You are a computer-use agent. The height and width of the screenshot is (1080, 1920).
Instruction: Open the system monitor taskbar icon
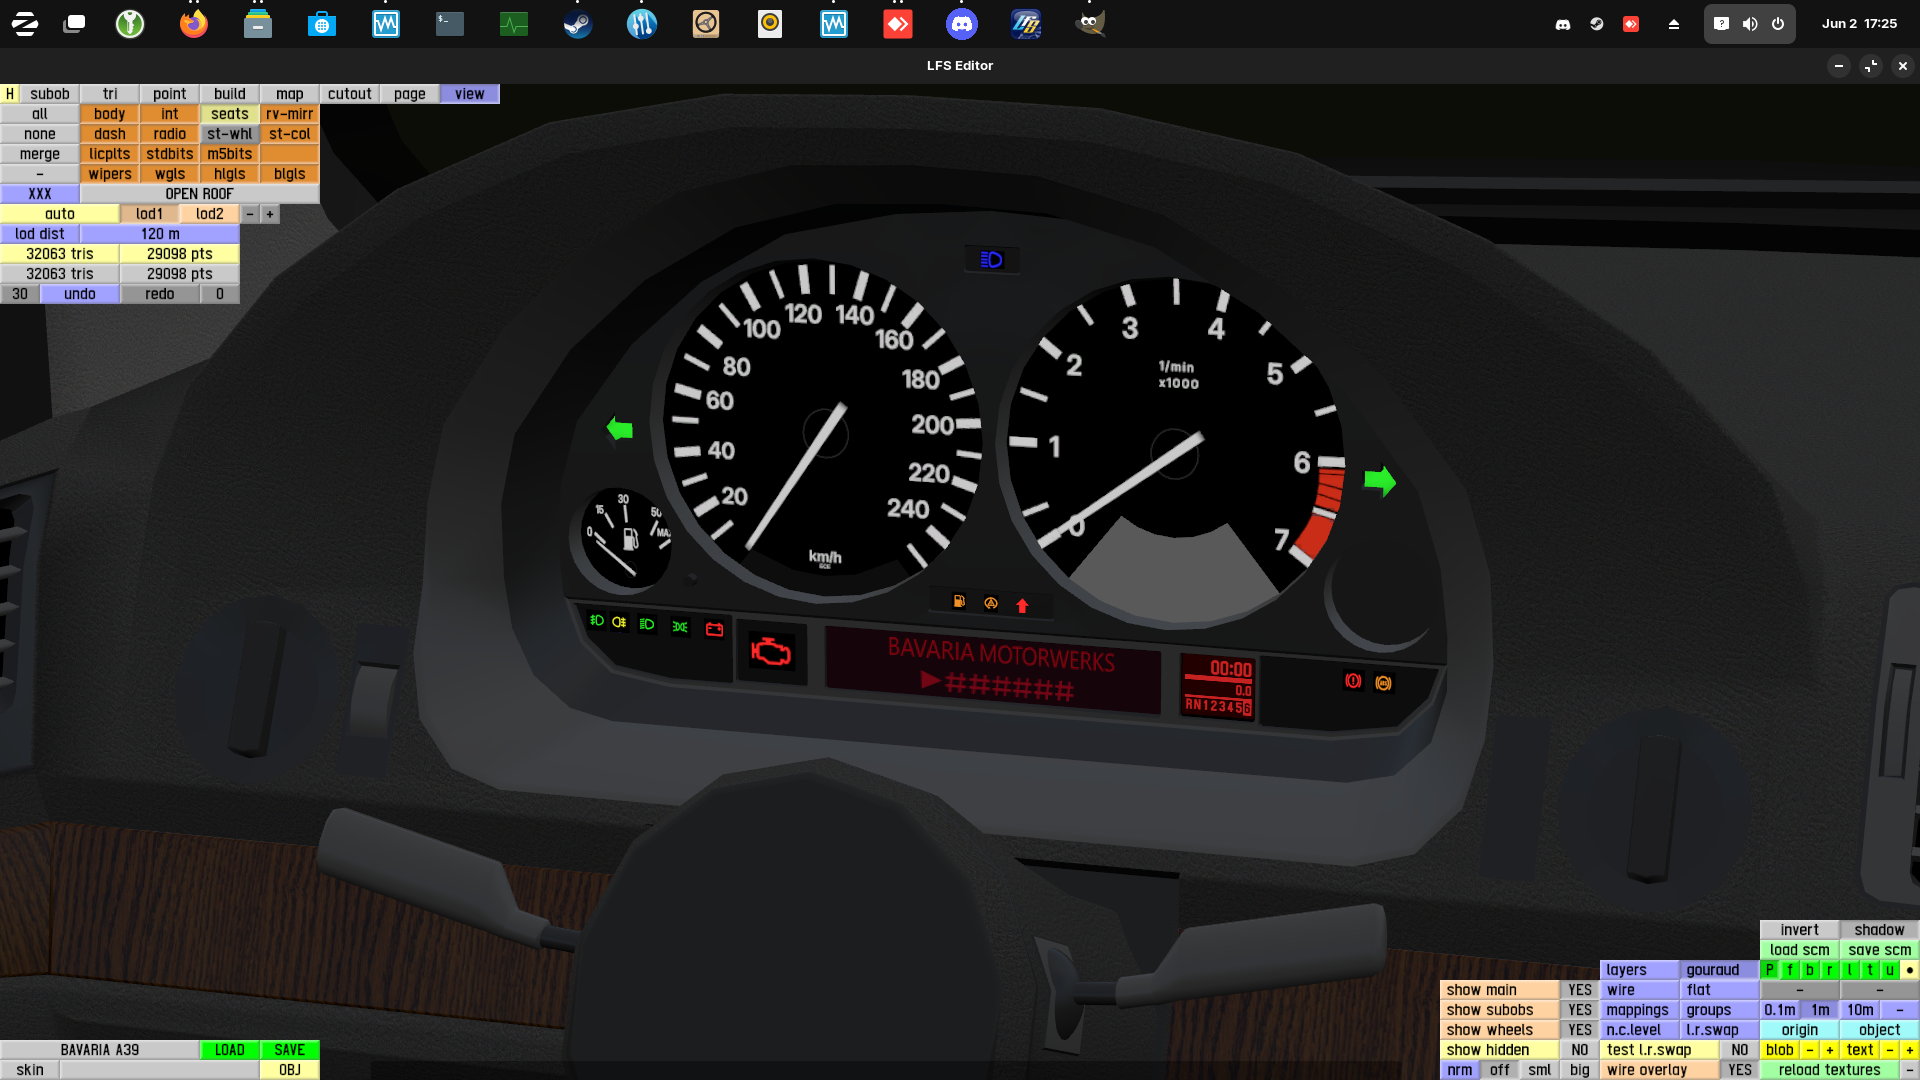point(514,24)
